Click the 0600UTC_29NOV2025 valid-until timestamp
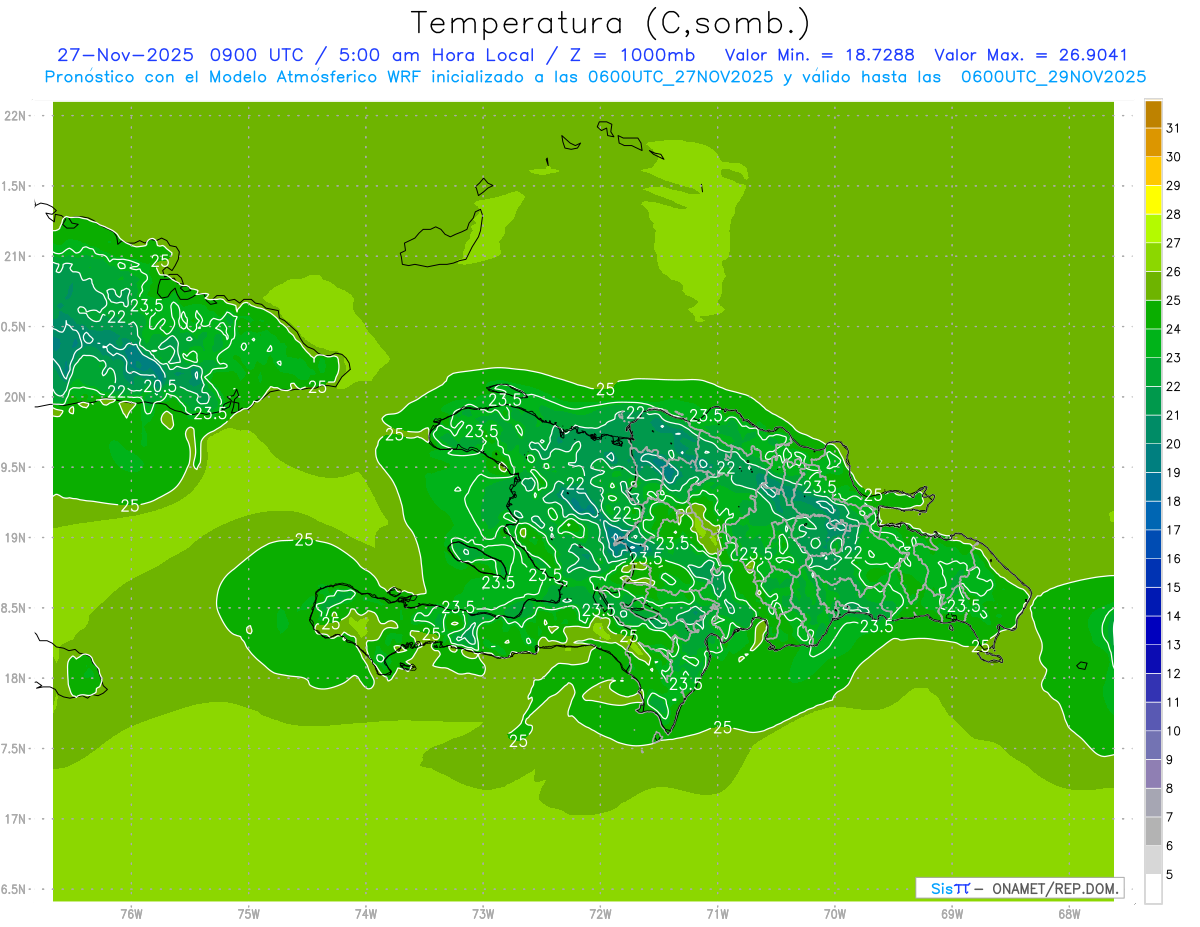This screenshot has height=927, width=1200. (x=1053, y=76)
